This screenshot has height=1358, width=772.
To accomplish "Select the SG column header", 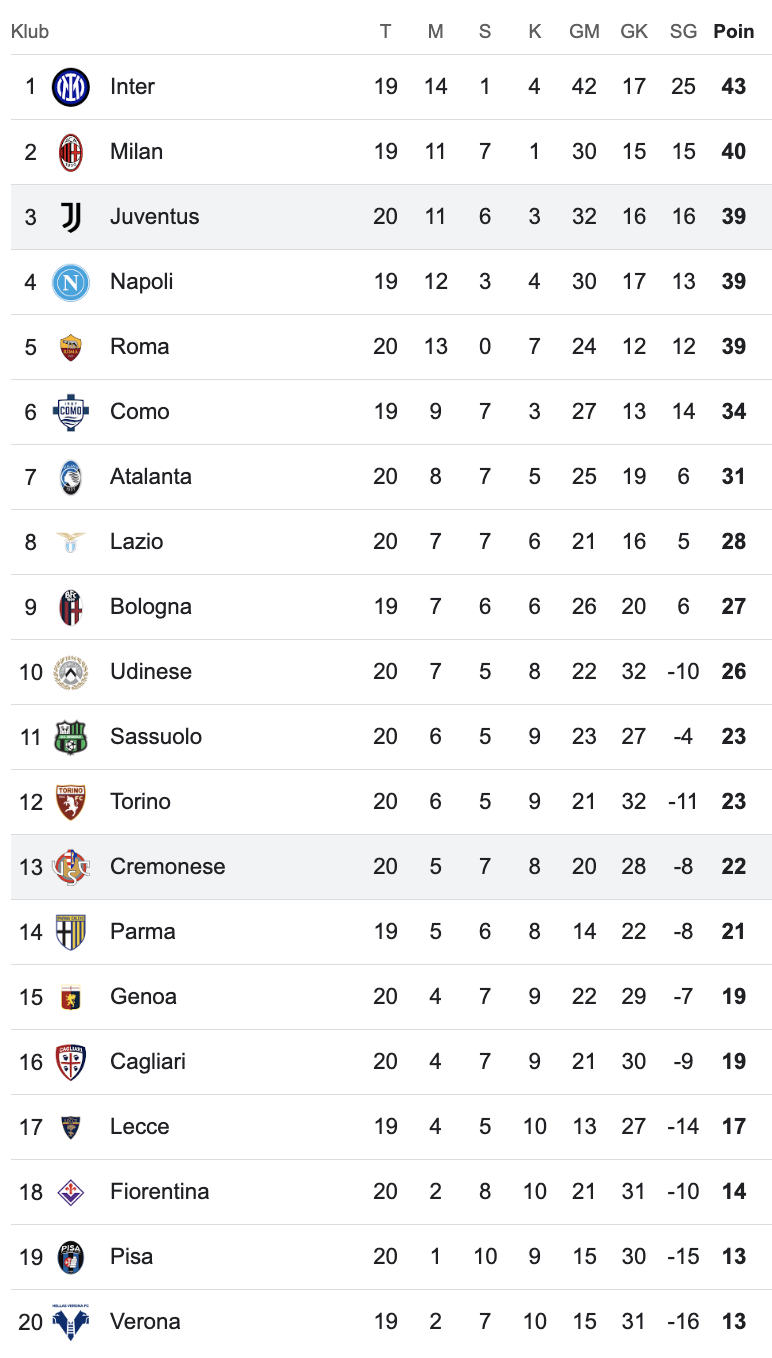I will [x=683, y=32].
